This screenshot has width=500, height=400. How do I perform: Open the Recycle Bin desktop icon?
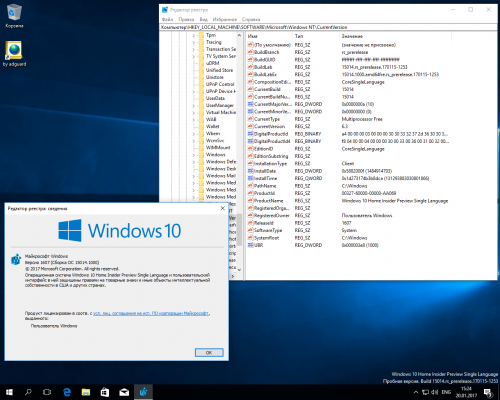pyautogui.click(x=14, y=16)
